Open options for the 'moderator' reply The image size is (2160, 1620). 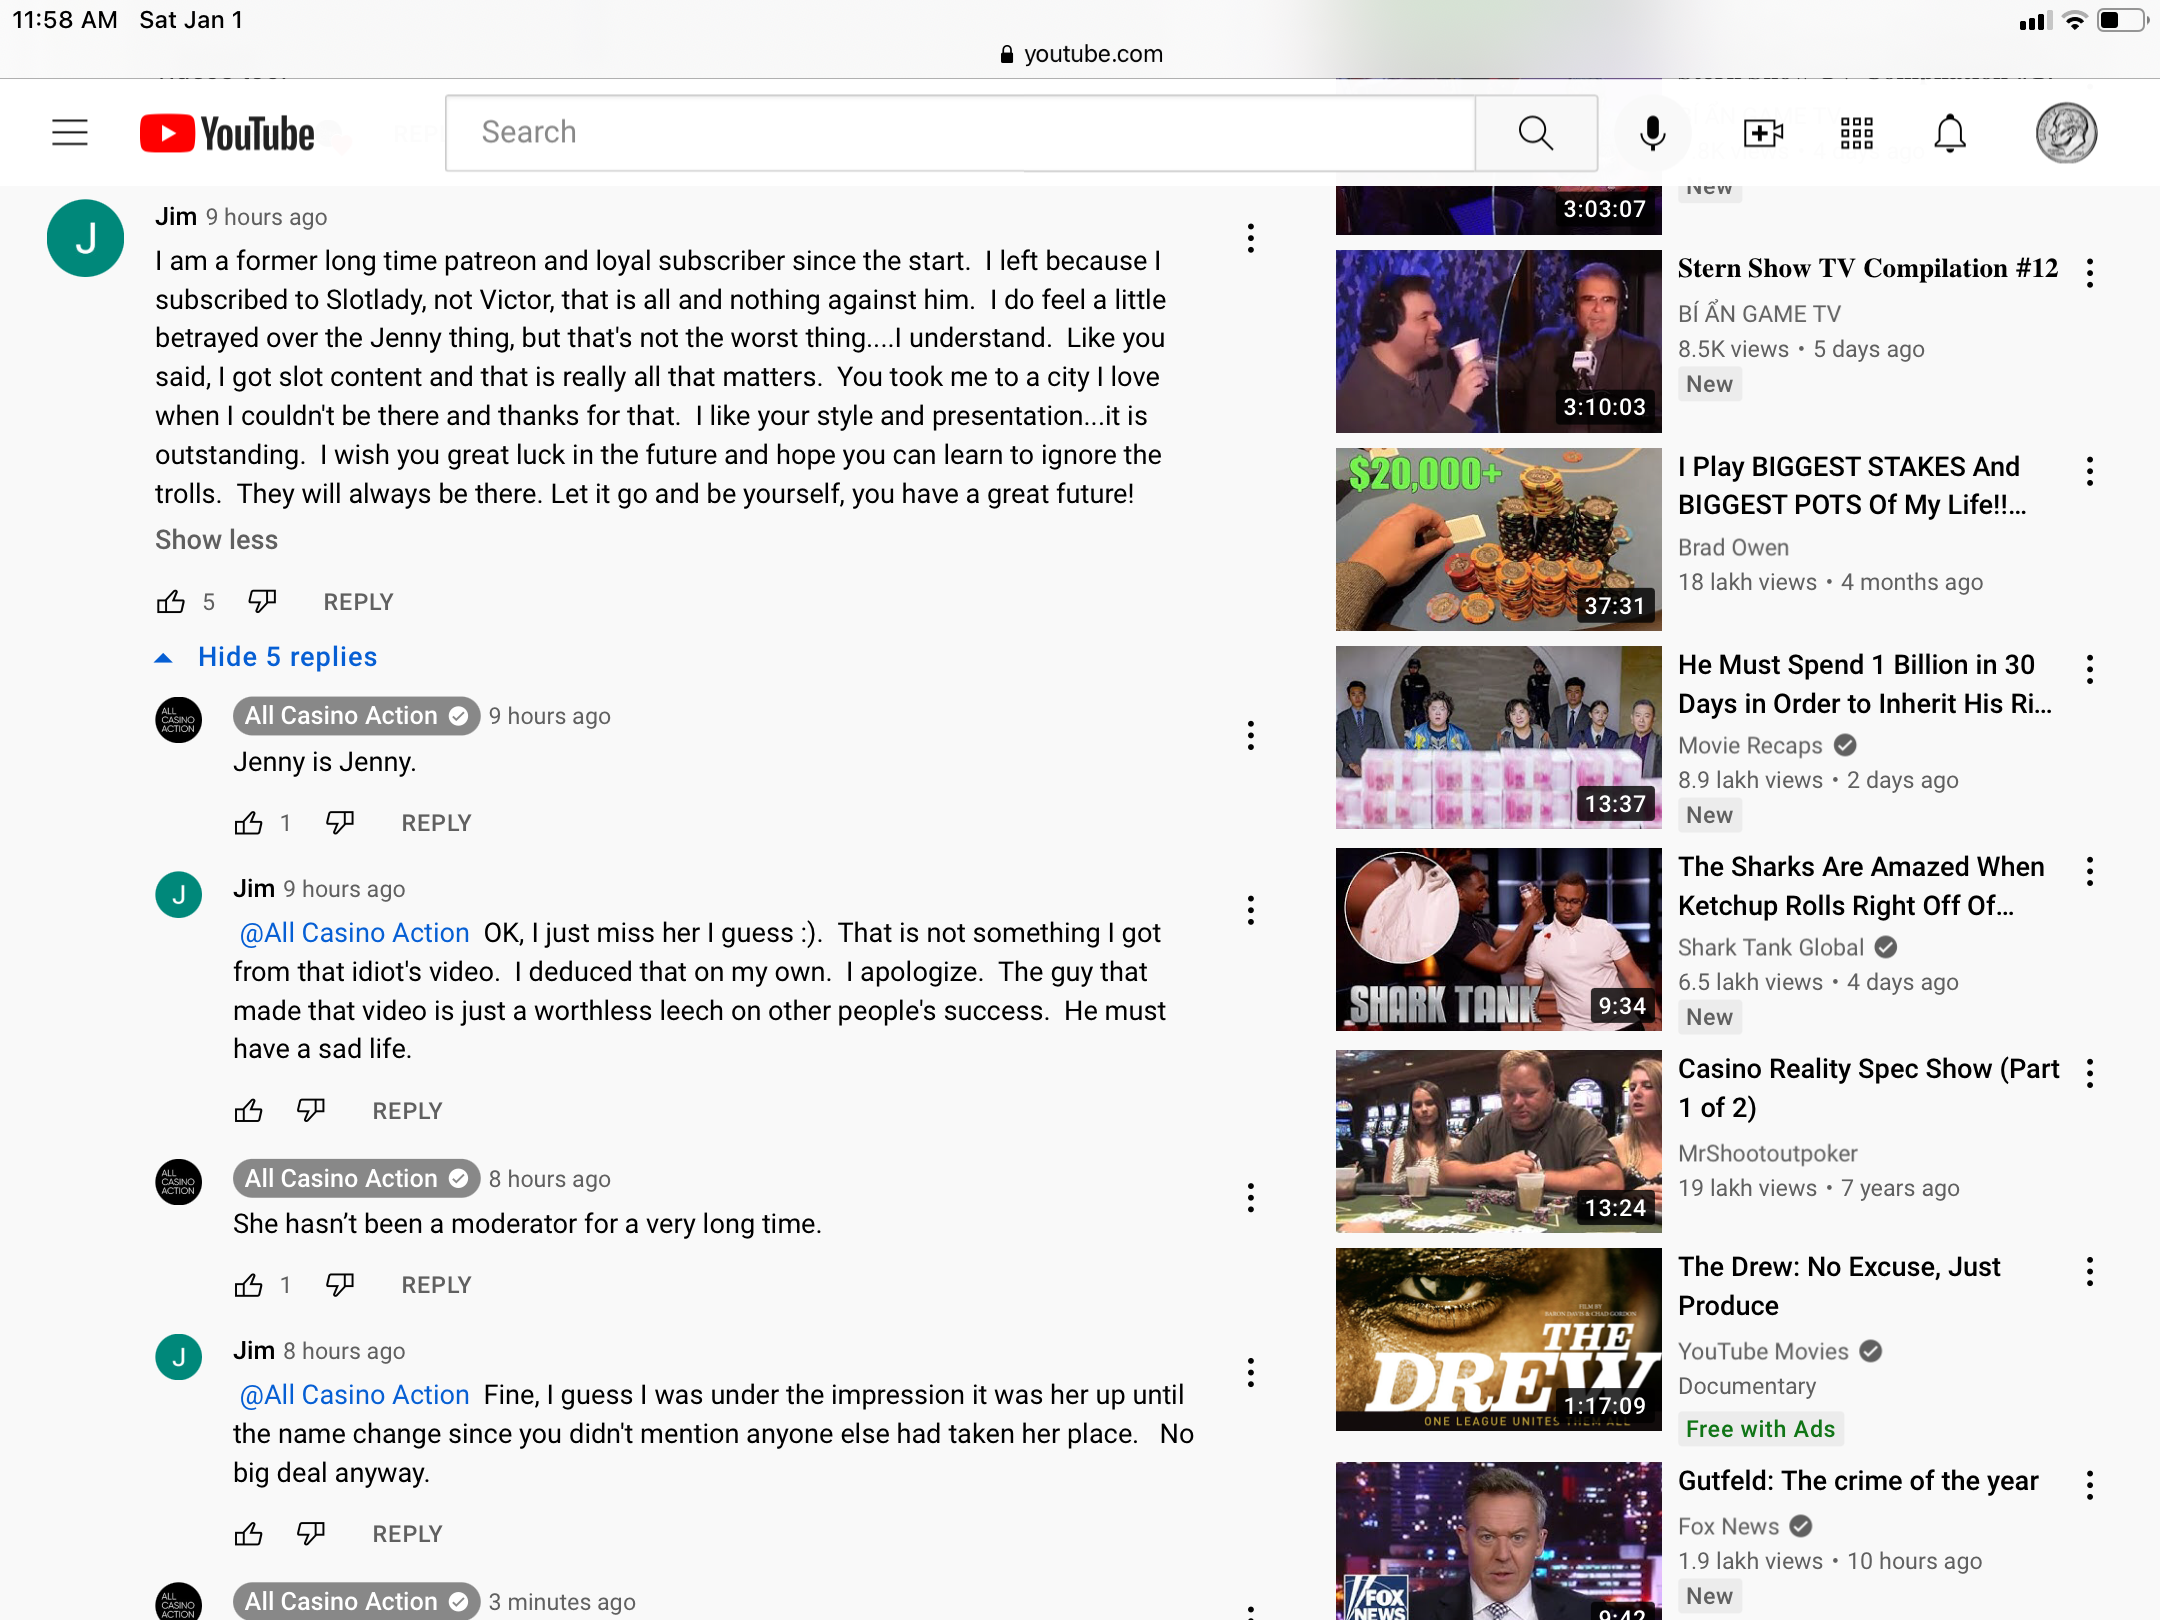(x=1250, y=1198)
